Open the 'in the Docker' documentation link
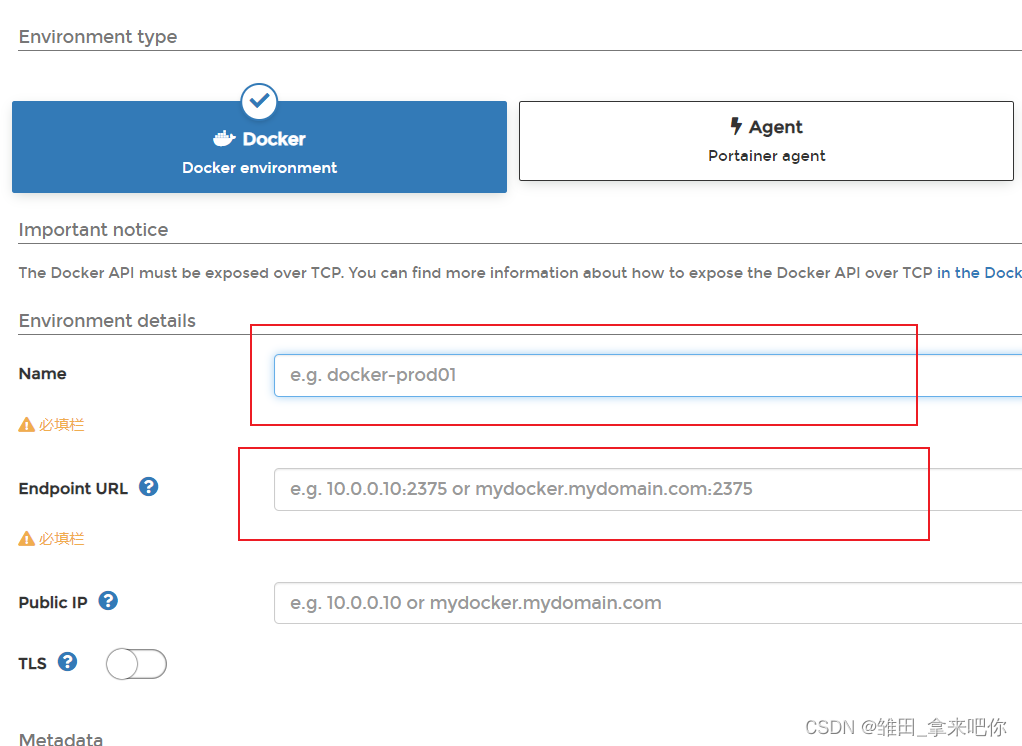Screen dimensions: 1022x746 (979, 272)
